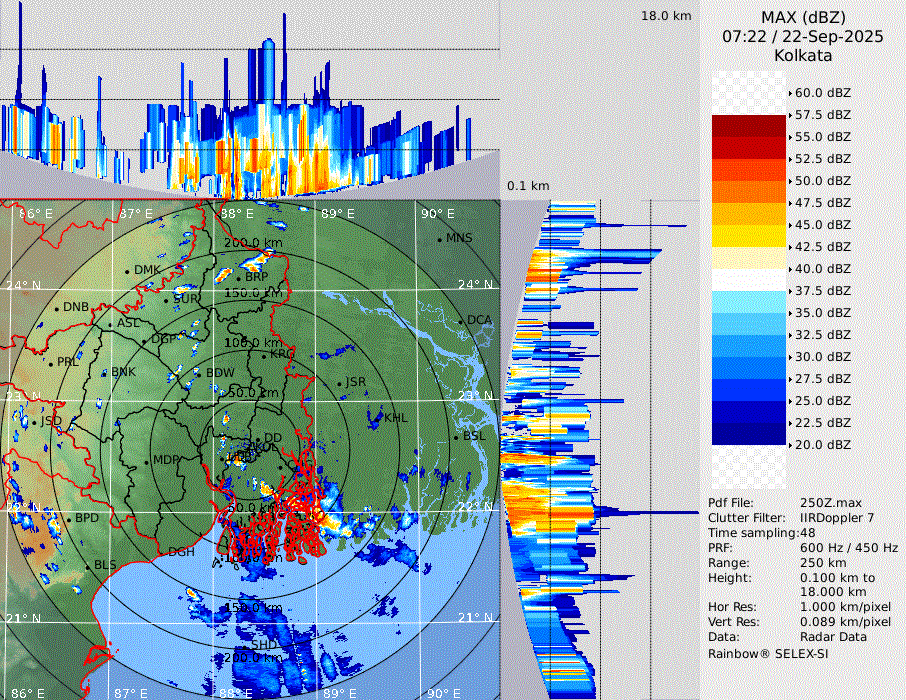The width and height of the screenshot is (906, 700).
Task: Select the BRP station marker
Action: 238,277
